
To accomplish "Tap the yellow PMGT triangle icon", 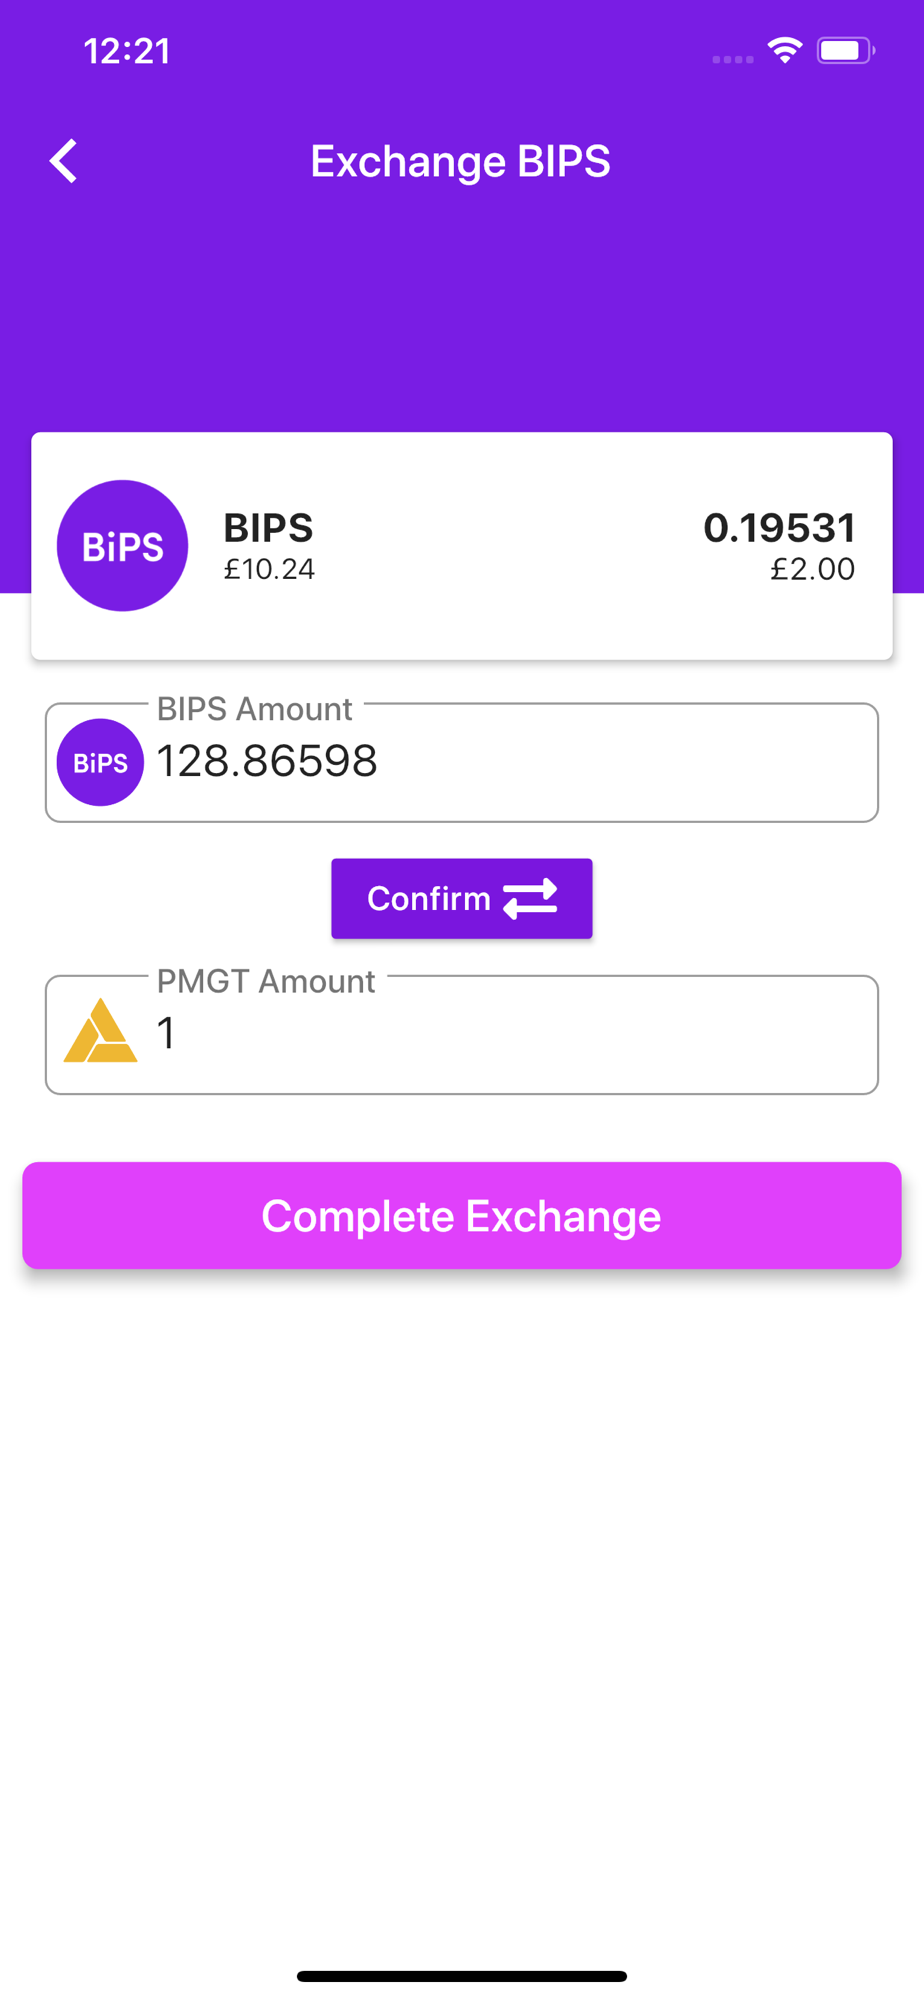I will 100,1031.
